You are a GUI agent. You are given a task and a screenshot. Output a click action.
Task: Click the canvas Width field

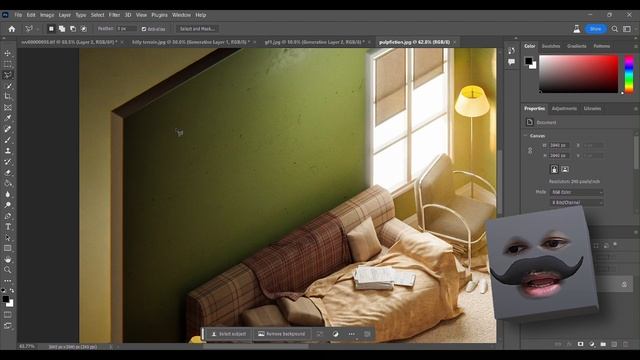[559, 145]
